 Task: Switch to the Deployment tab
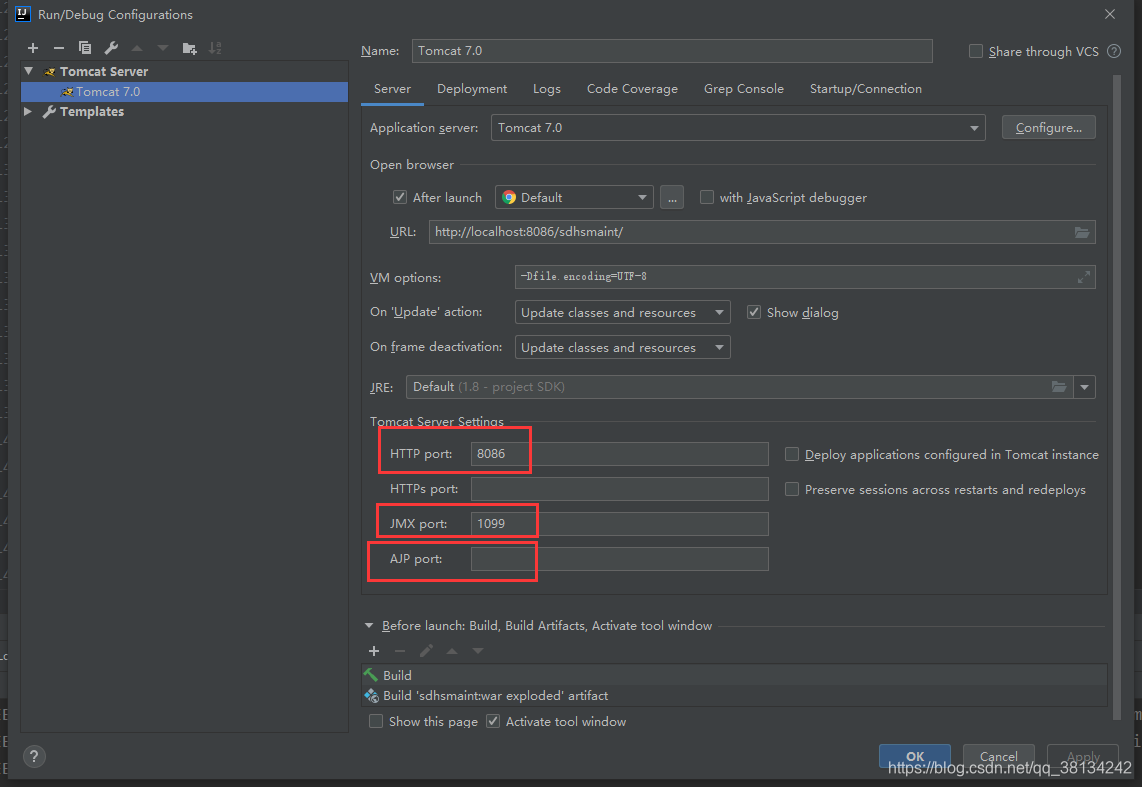[x=471, y=89]
